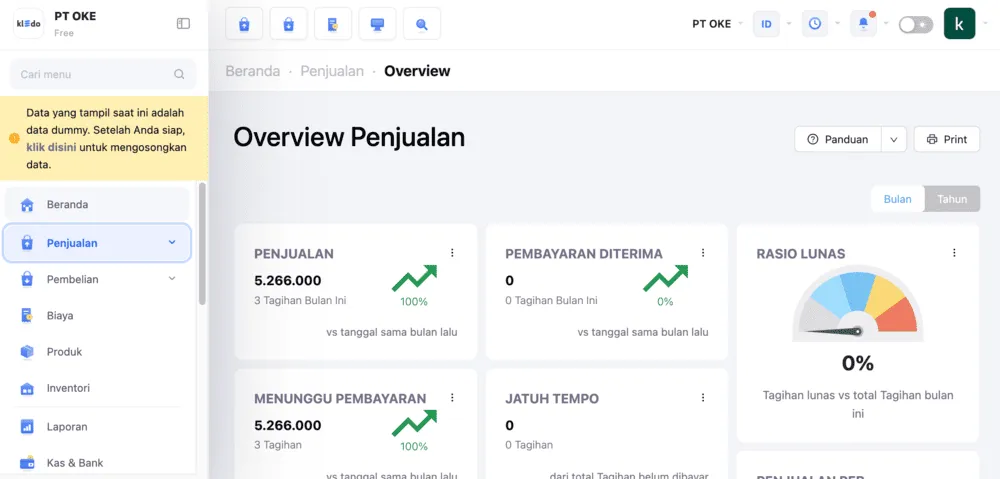Click the 'PT OKE' company name in the sidebar header

[x=75, y=17]
